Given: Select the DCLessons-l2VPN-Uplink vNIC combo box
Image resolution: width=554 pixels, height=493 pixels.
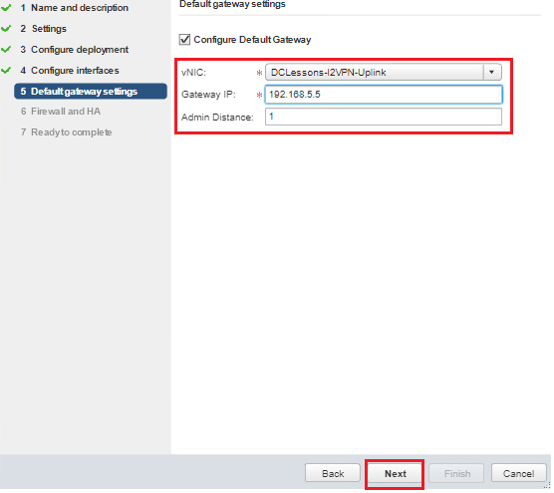Looking at the screenshot, I should 383,72.
